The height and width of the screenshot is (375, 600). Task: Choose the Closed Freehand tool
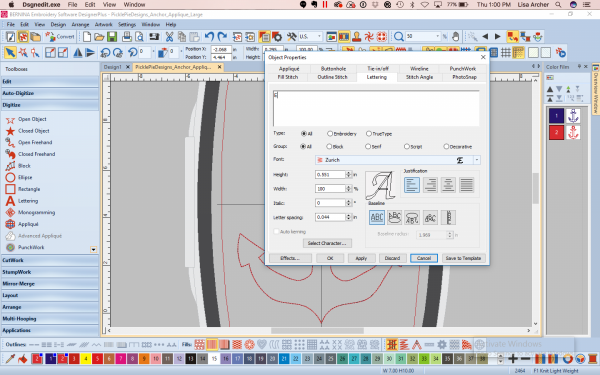pyautogui.click(x=30, y=154)
